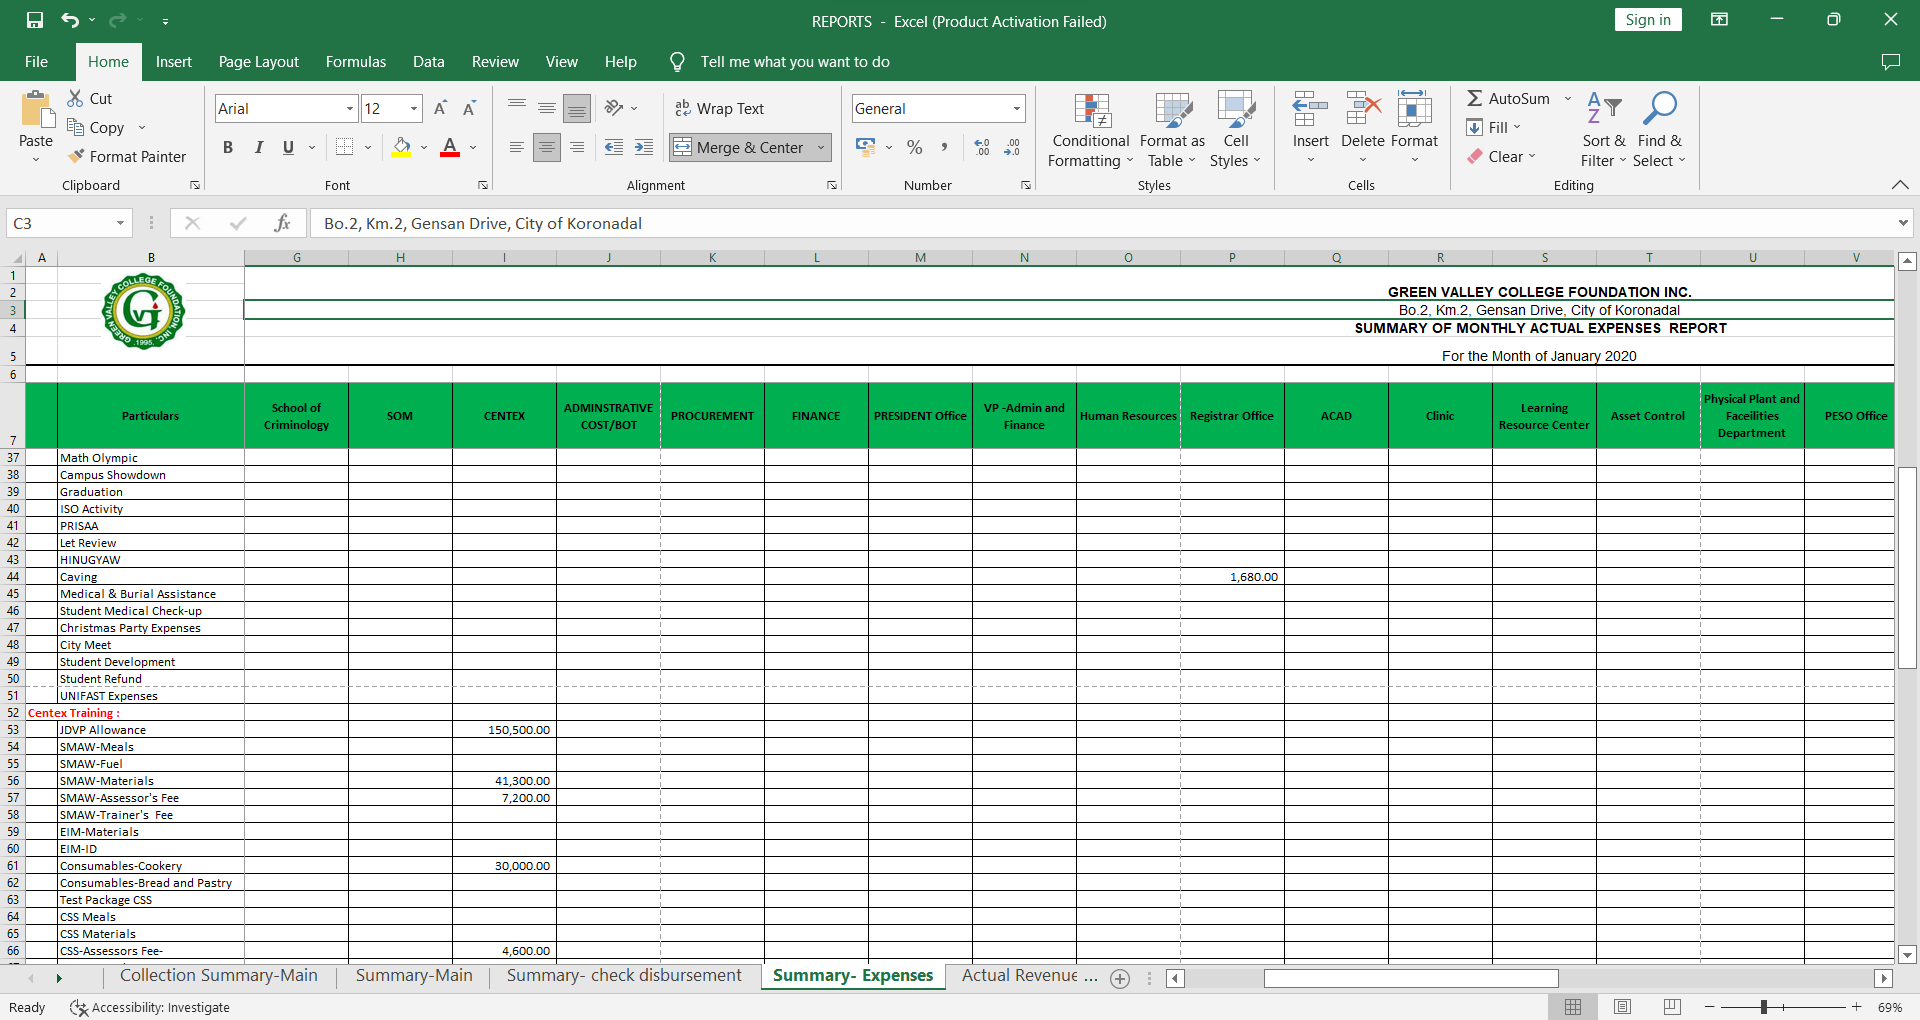Open Cell Styles gallery

coord(1236,130)
